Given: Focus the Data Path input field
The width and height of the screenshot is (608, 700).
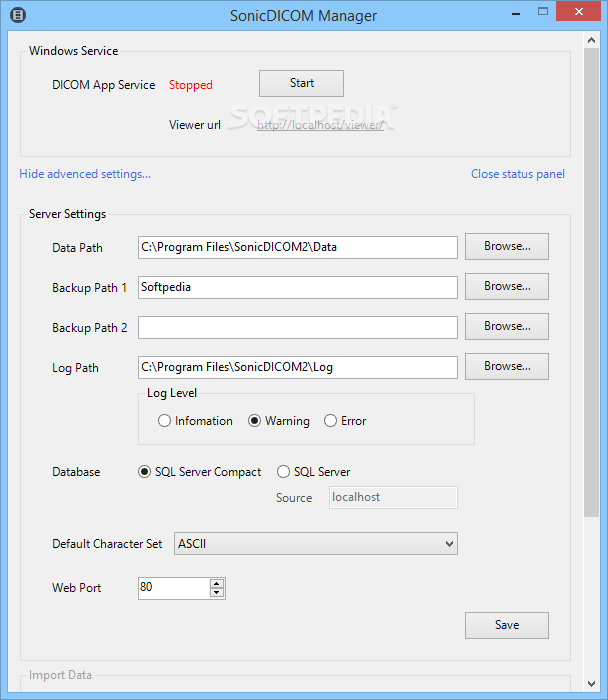Looking at the screenshot, I should [x=298, y=247].
